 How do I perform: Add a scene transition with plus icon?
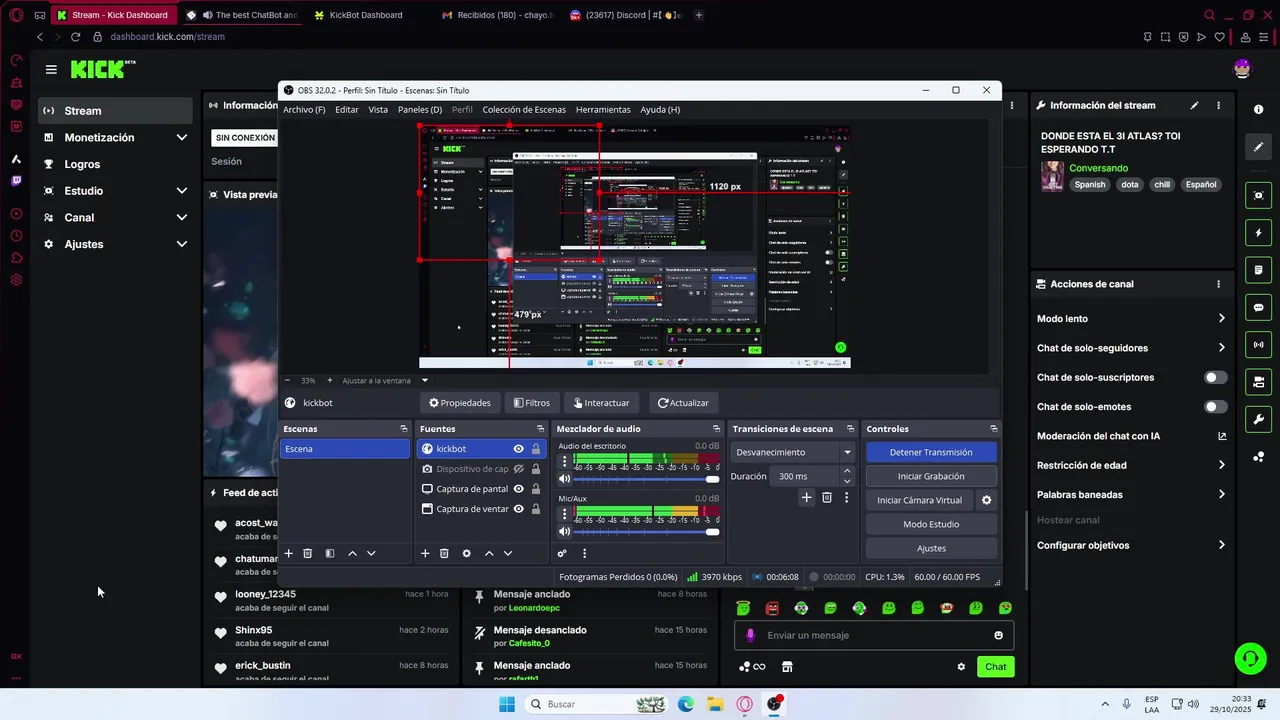click(806, 497)
